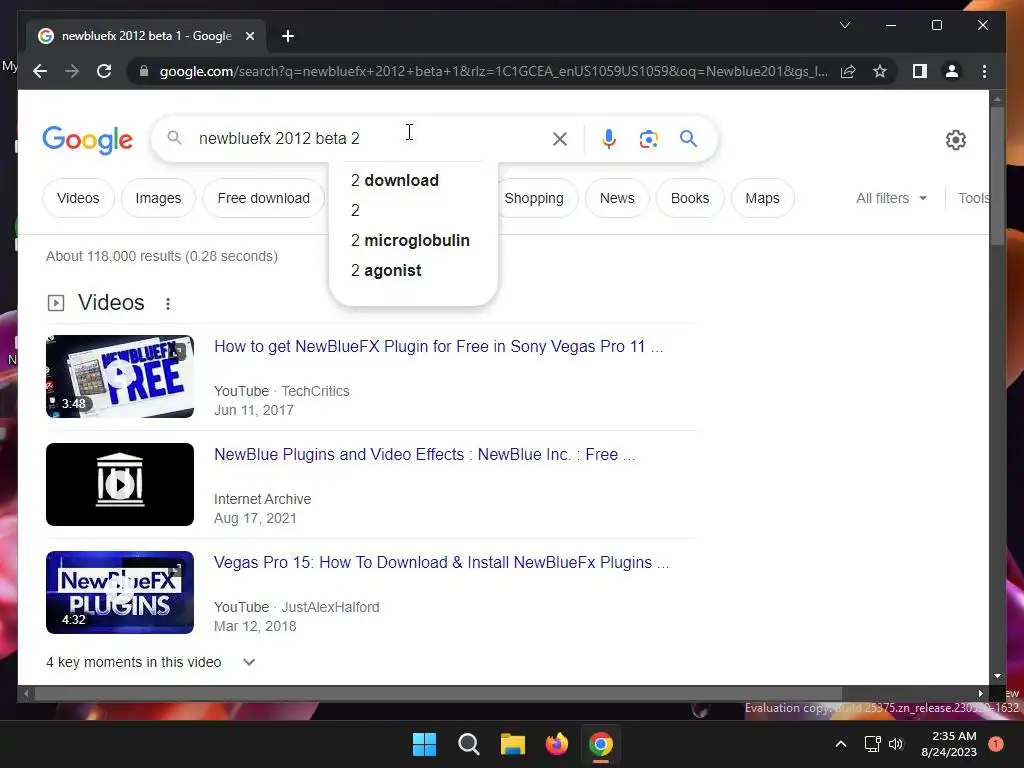Image resolution: width=1024 pixels, height=768 pixels.
Task: Bookmark this tab with star icon
Action: coord(880,71)
